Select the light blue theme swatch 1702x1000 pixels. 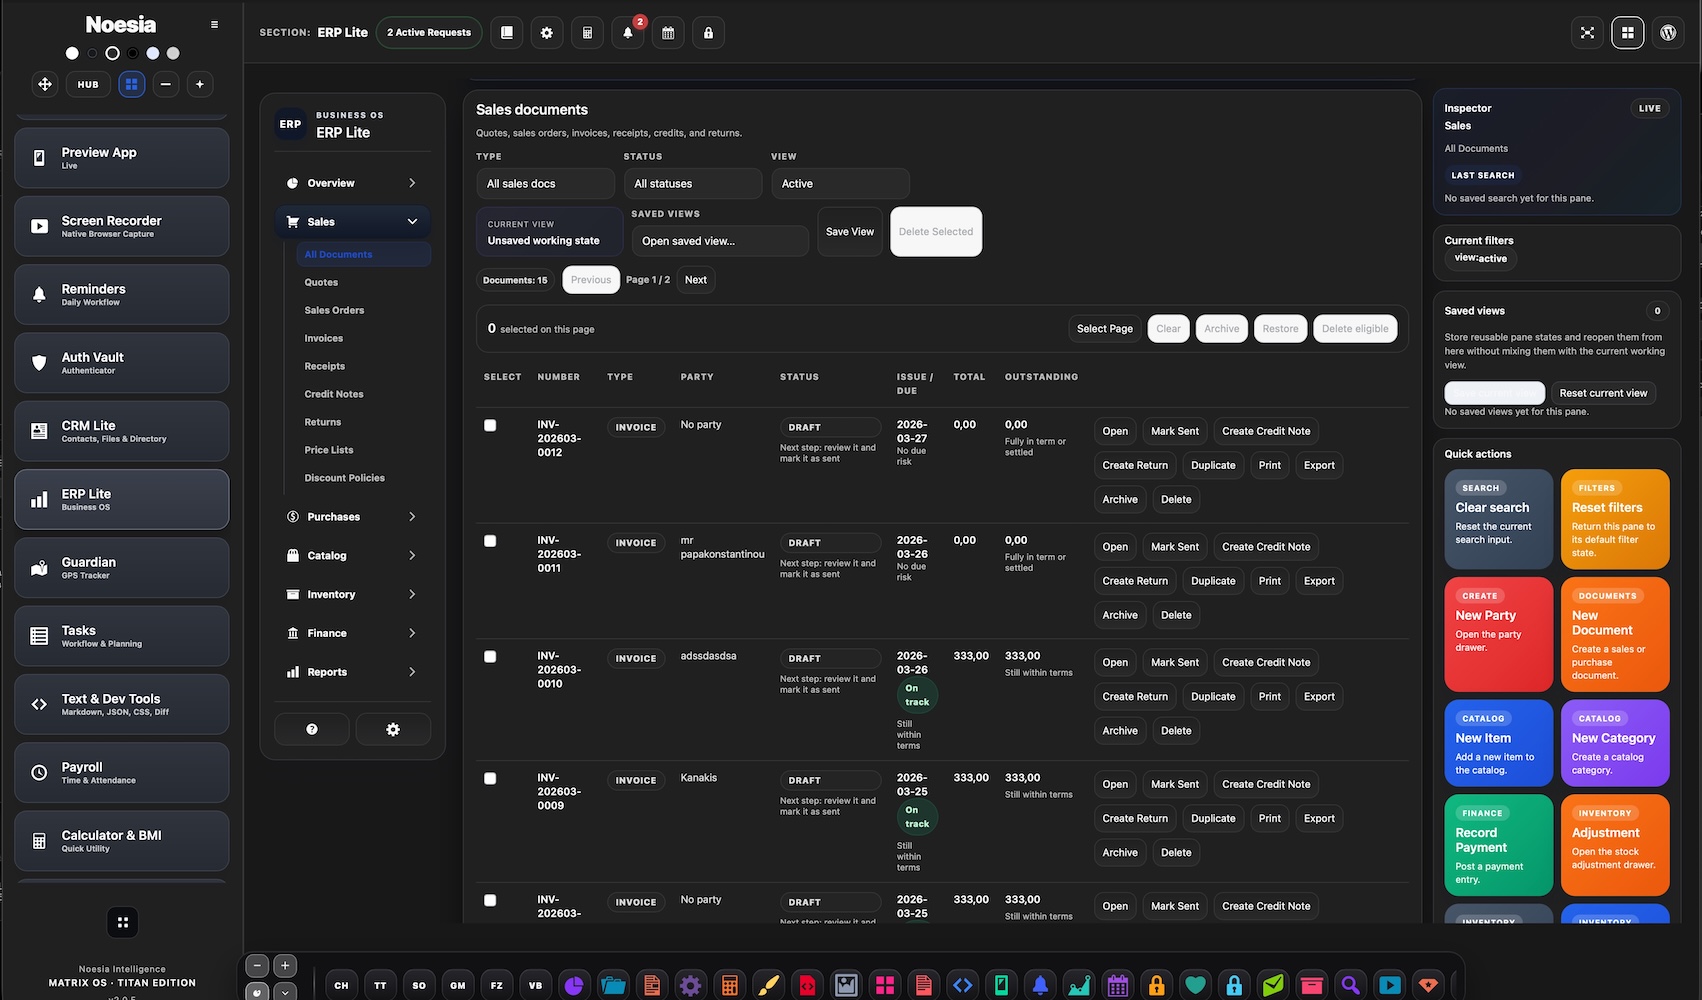tap(153, 53)
